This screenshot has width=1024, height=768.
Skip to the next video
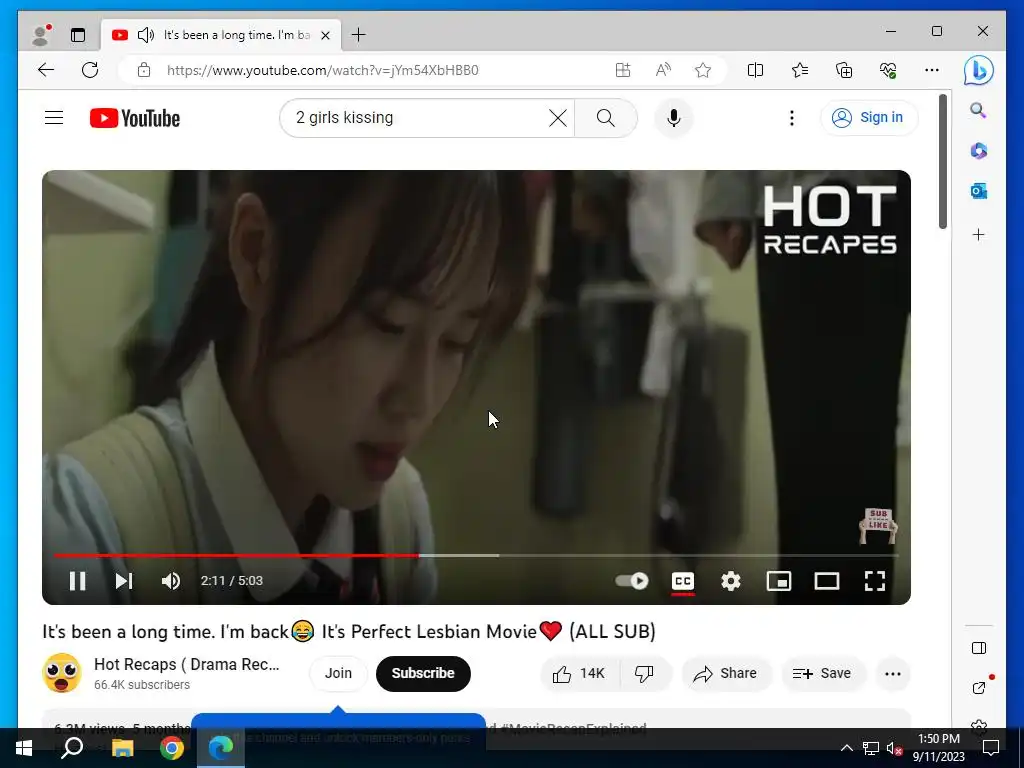[123, 581]
